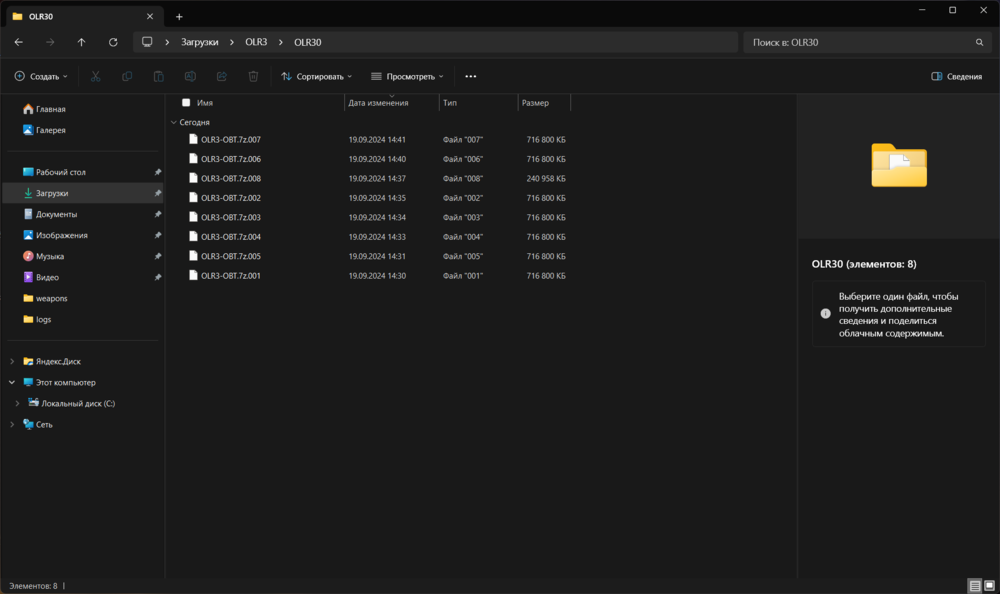The width and height of the screenshot is (1000, 594).
Task: Open the Sort dropdown menu
Action: pyautogui.click(x=316, y=76)
